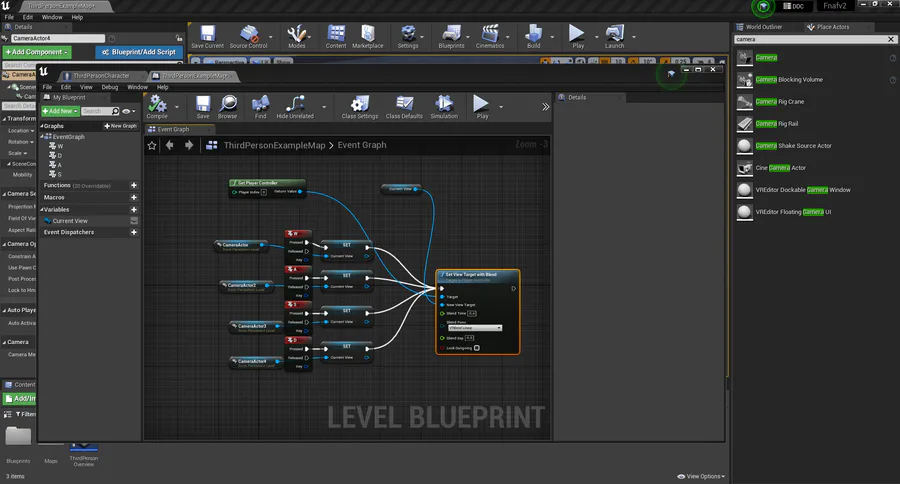900x484 pixels.
Task: Click the CameraActor4 name field
Action: [x=58, y=38]
